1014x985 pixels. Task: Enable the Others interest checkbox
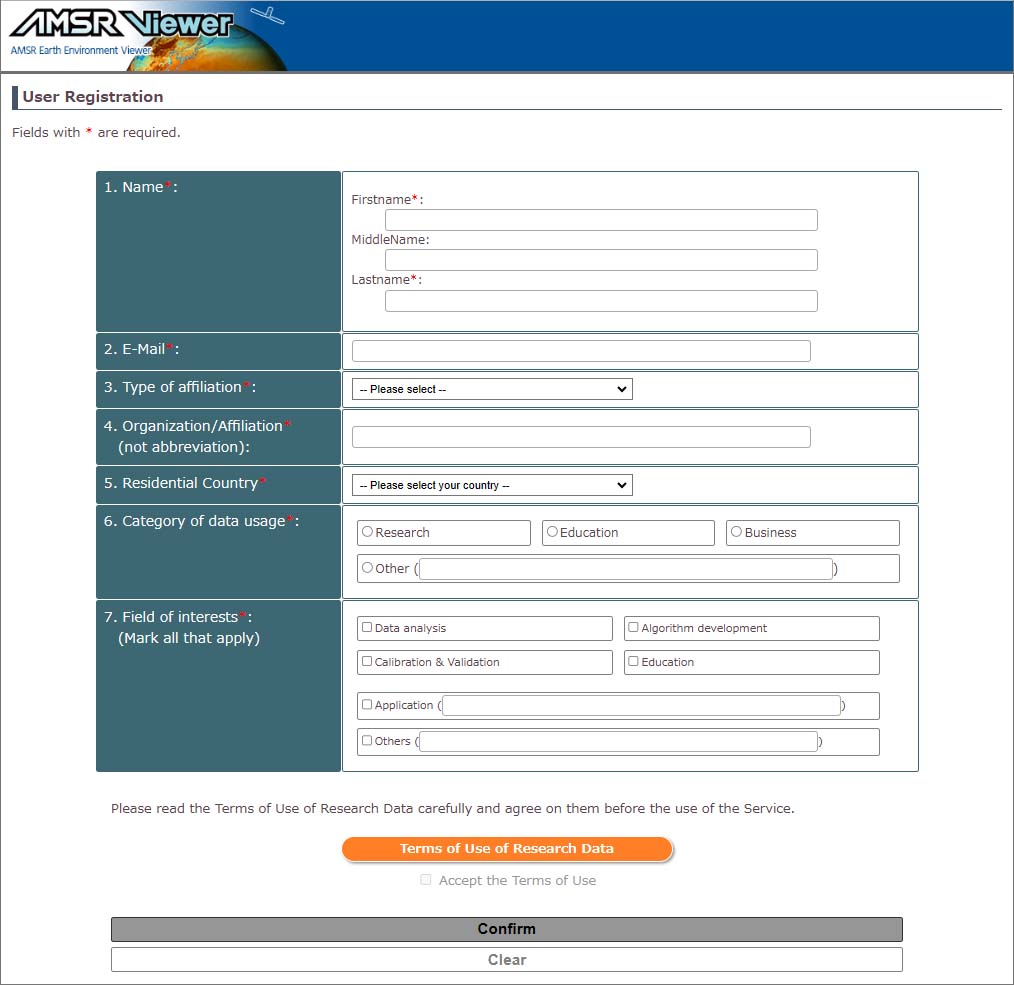367,741
